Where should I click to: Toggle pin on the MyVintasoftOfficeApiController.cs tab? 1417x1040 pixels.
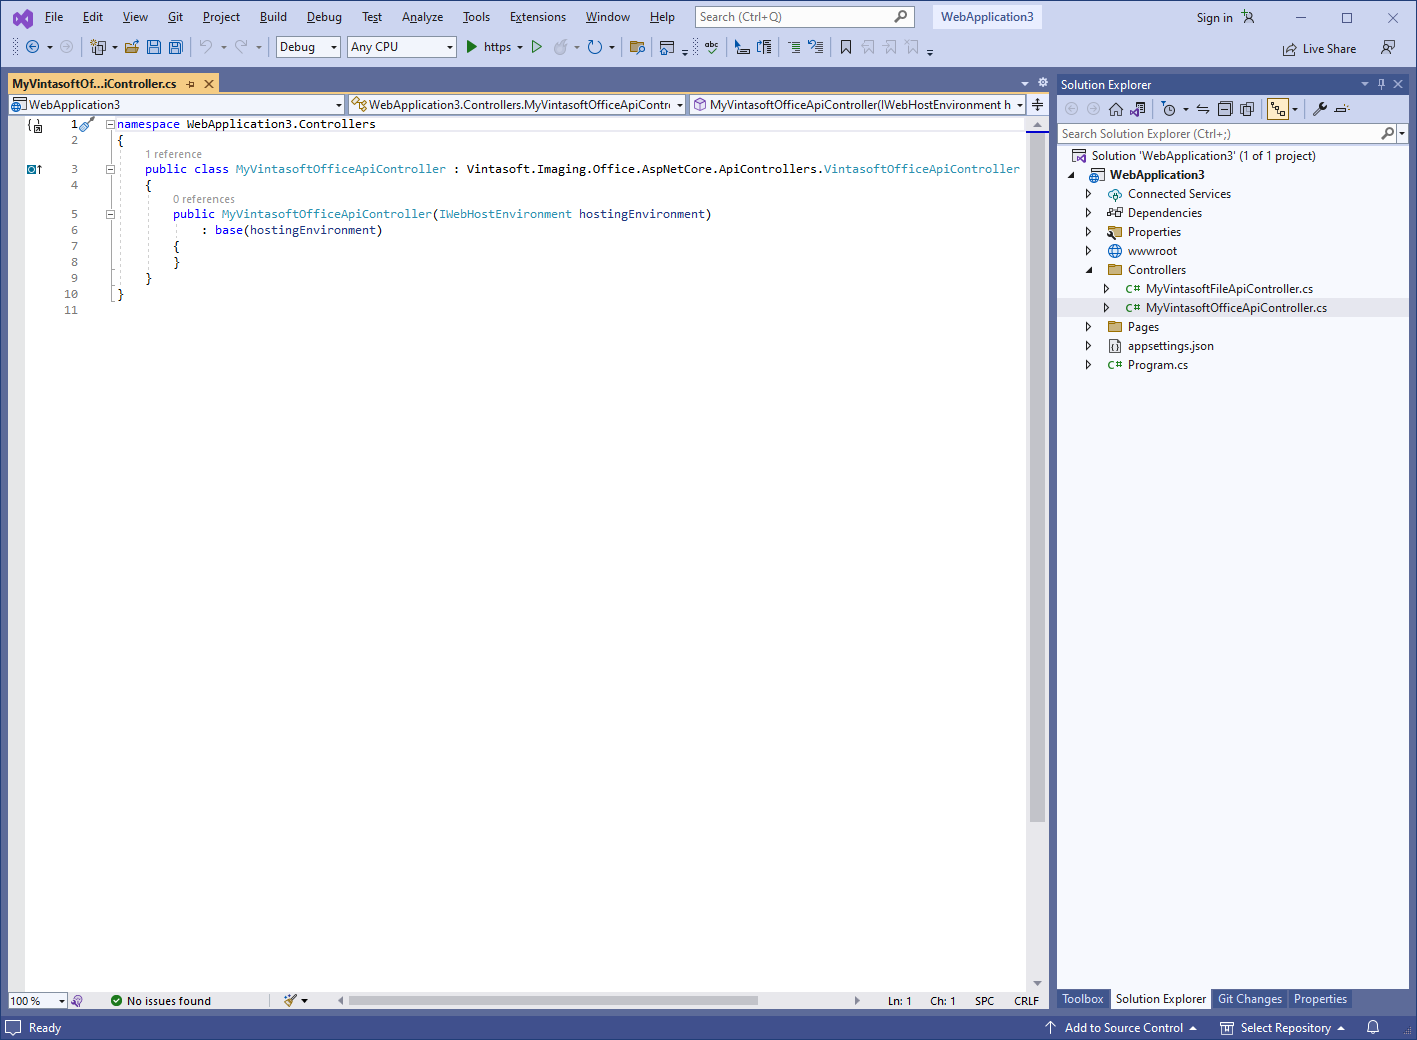[x=191, y=84]
